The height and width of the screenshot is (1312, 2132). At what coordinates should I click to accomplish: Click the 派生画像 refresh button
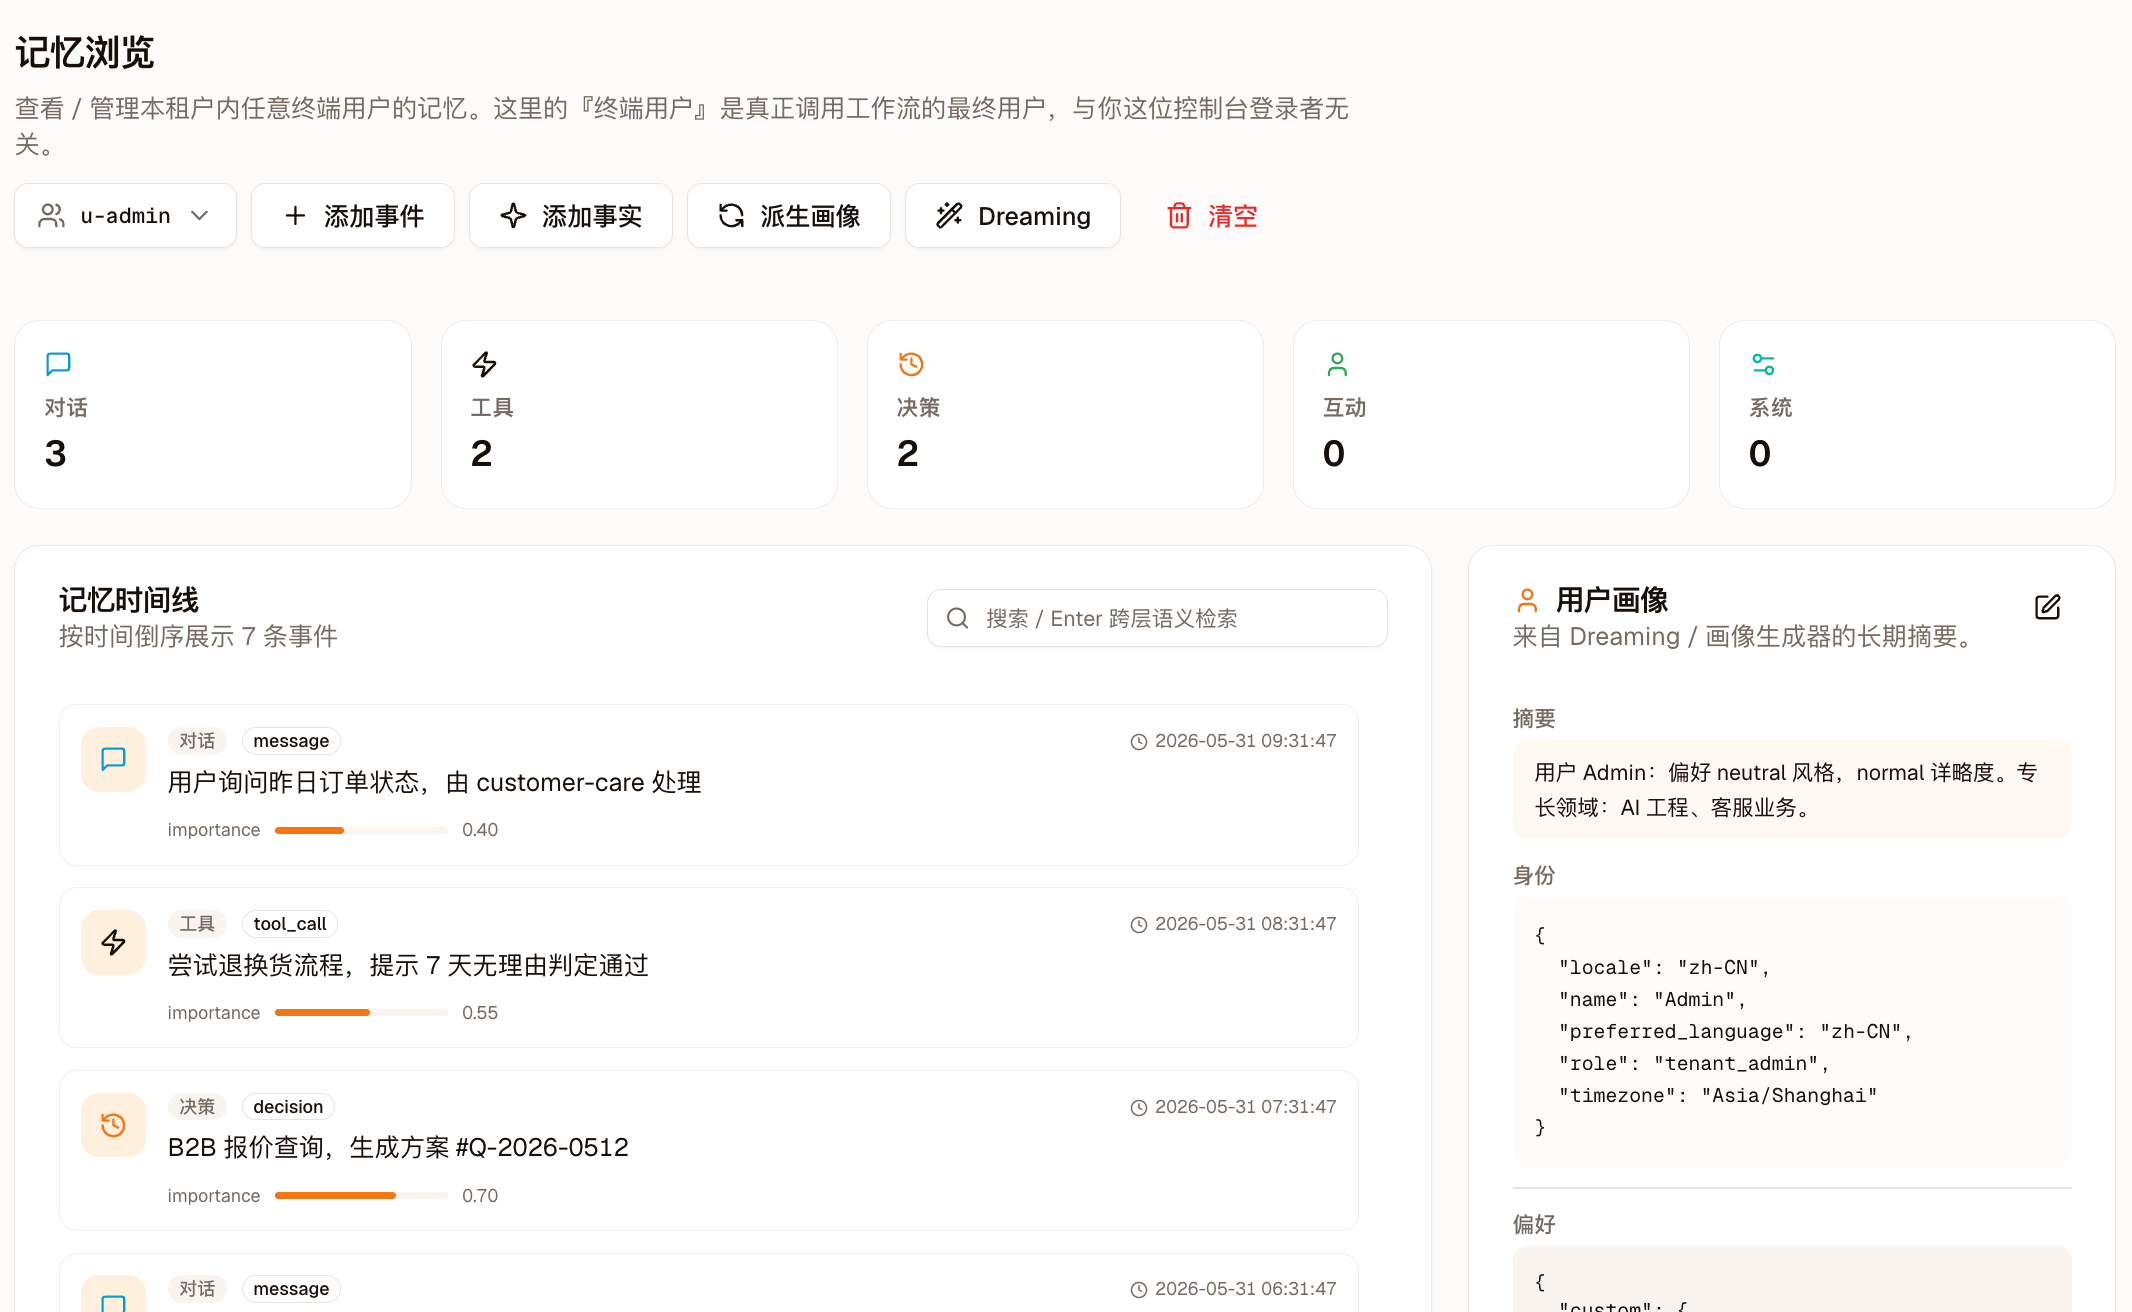[789, 216]
